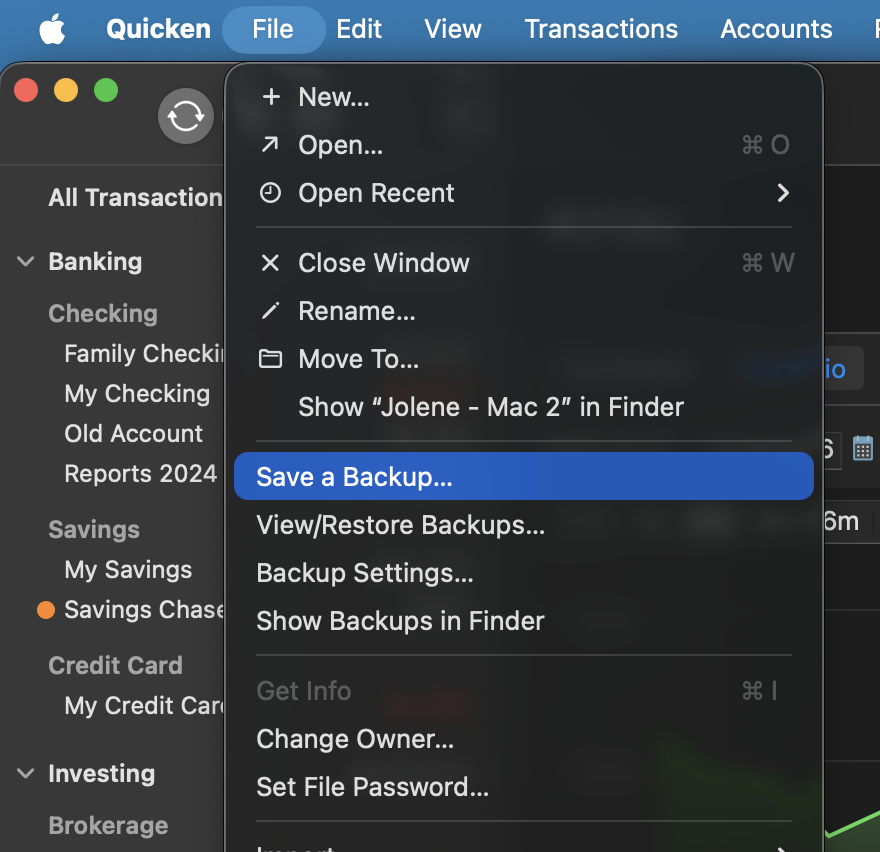Click the X icon beside Close Window

click(270, 262)
